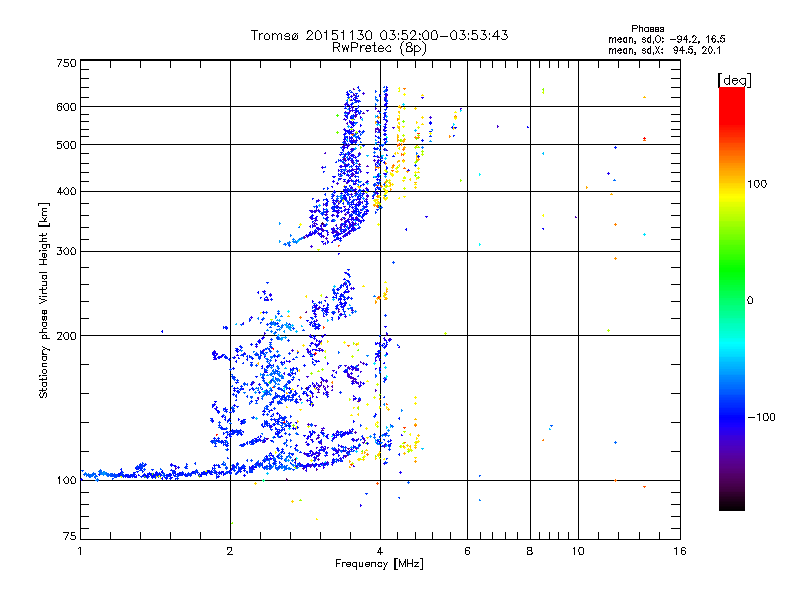800x600 pixels.
Task: Click the '500' y-axis tick label
Action: [66, 145]
